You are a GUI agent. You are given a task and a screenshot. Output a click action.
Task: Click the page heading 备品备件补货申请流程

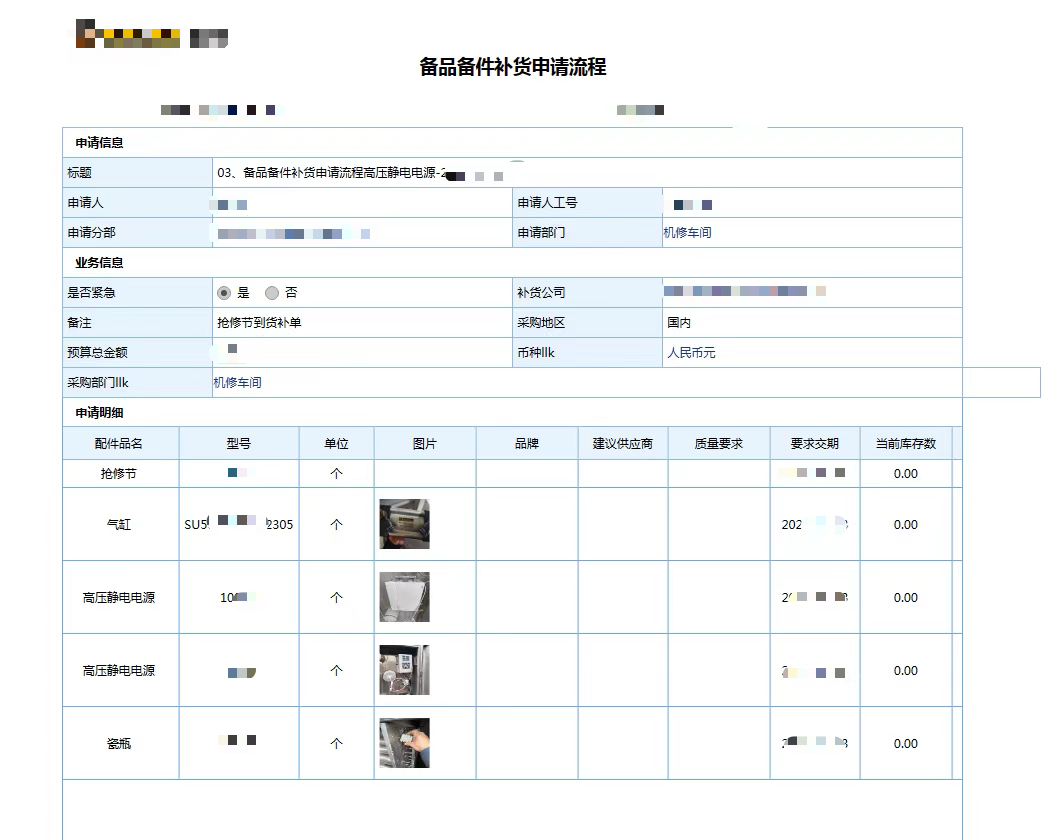[x=513, y=67]
